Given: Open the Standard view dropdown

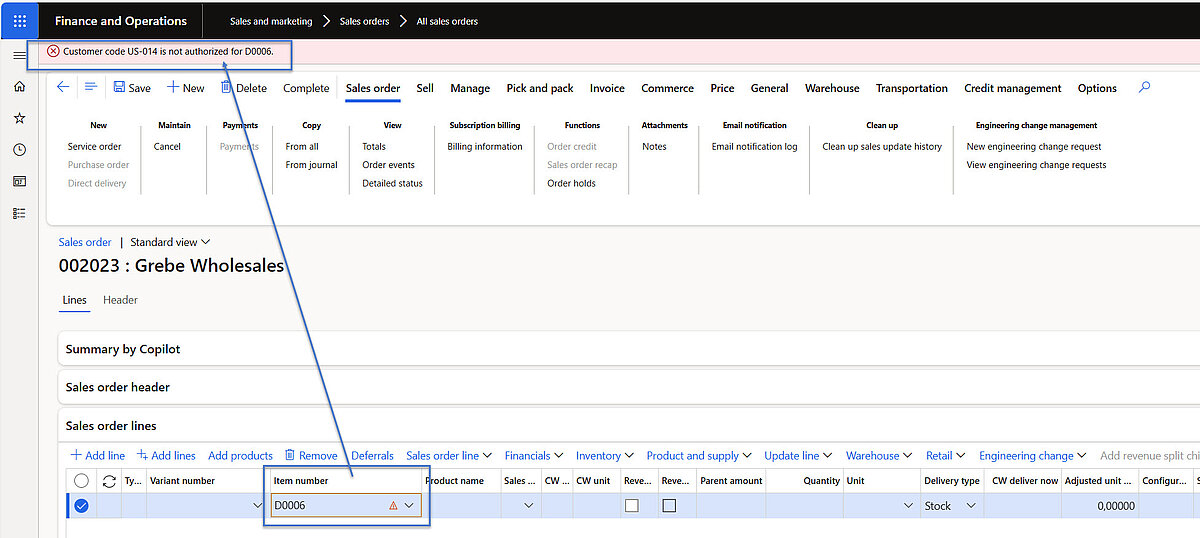Looking at the screenshot, I should (170, 242).
